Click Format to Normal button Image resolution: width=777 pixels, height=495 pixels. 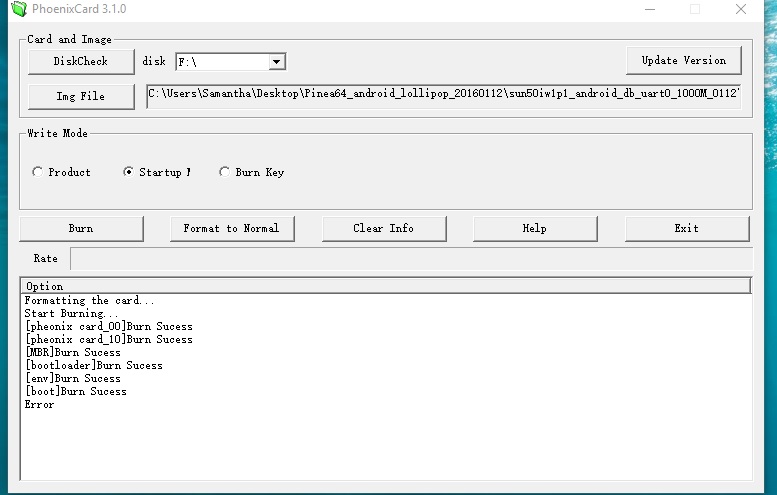point(231,228)
